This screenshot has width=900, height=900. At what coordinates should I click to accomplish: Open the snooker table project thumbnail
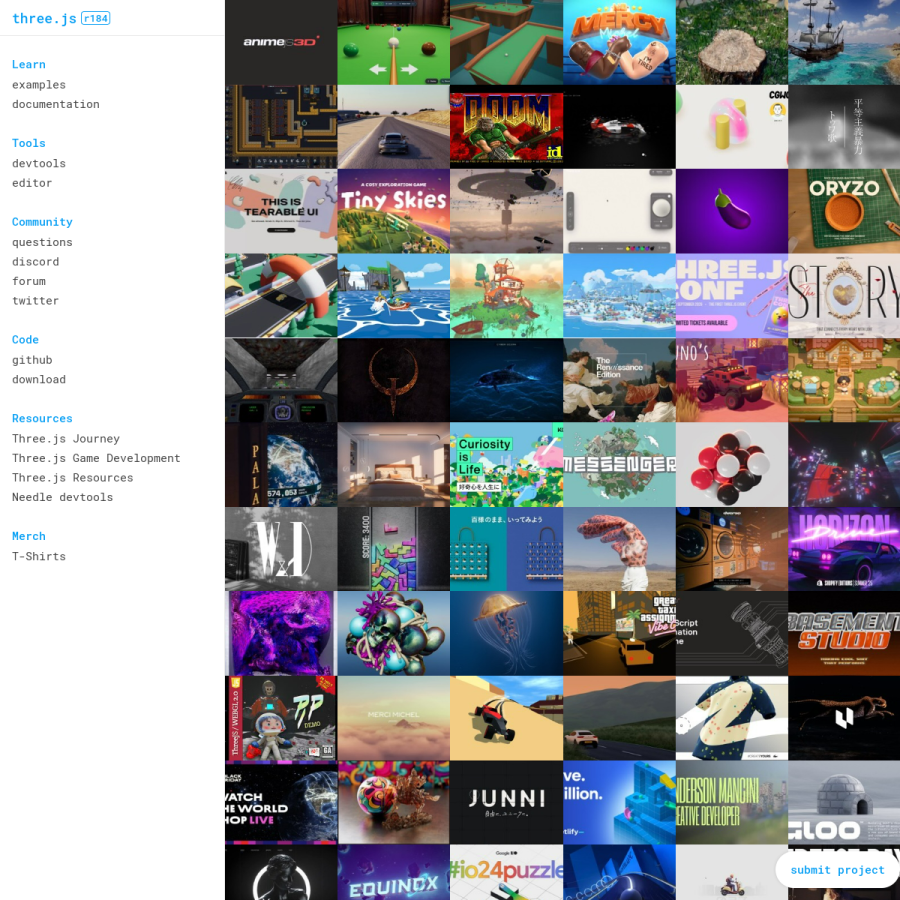coord(394,42)
